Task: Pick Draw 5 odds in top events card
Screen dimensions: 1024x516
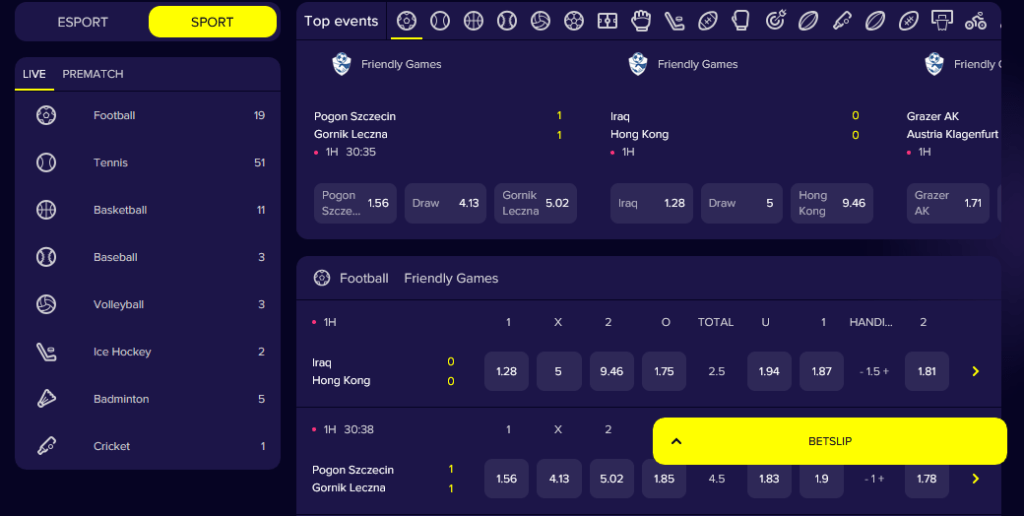Action: 742,203
